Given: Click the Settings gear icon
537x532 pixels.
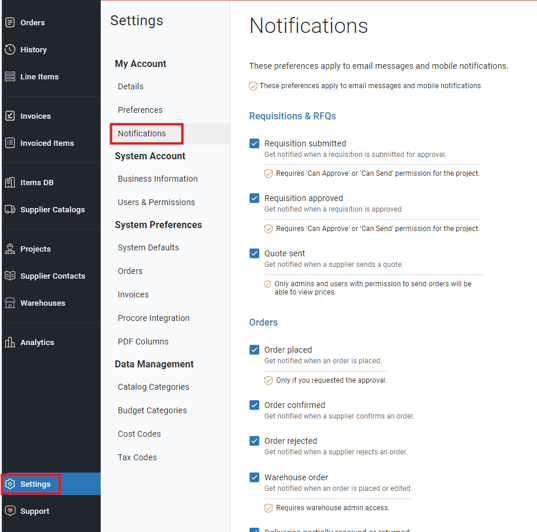Looking at the screenshot, I should tap(10, 484).
